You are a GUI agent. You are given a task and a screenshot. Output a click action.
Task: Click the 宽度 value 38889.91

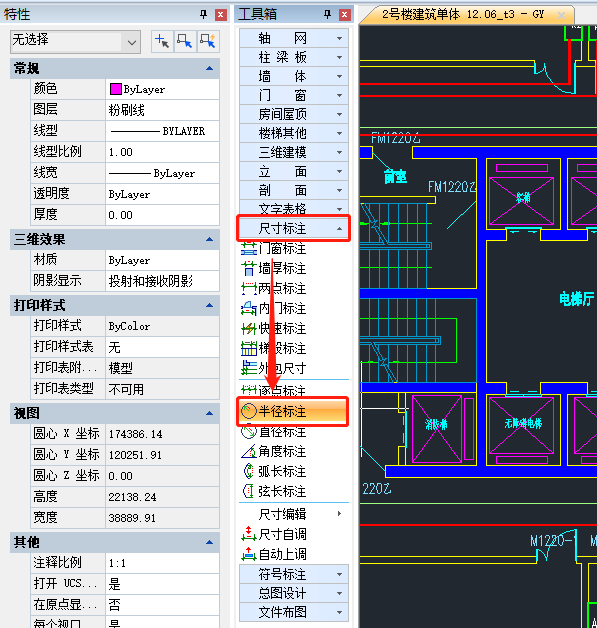[162, 518]
